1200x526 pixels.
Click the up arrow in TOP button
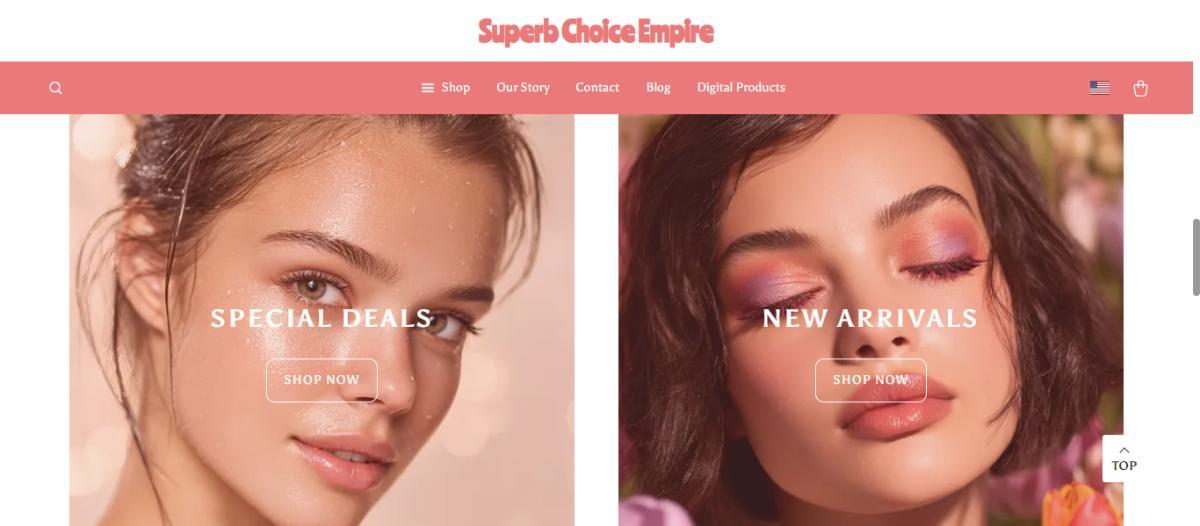[1124, 450]
